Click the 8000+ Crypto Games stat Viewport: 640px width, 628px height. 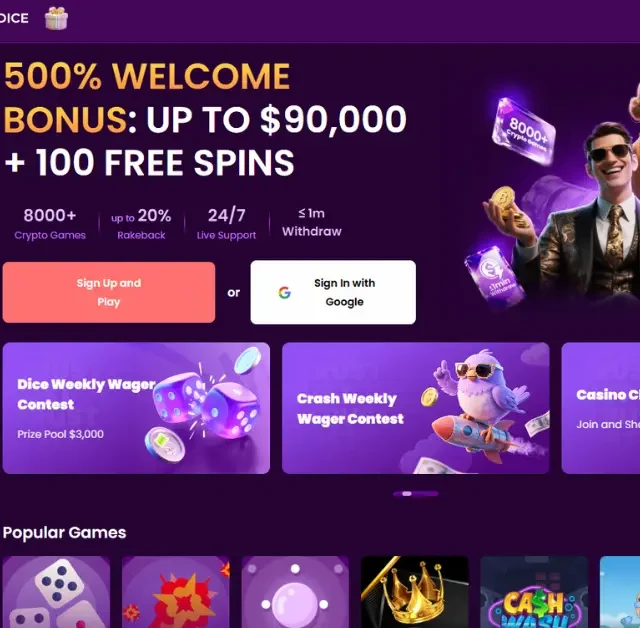click(50, 224)
